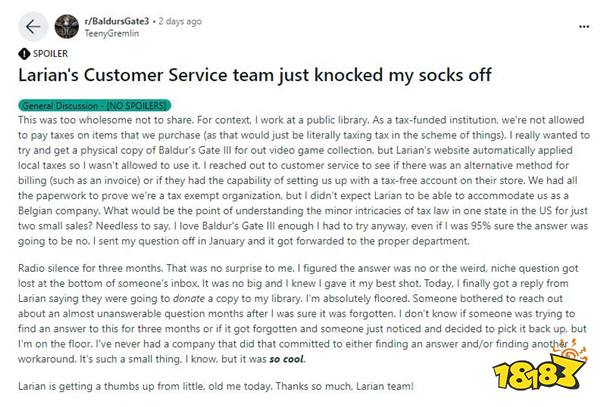The width and height of the screenshot is (600, 407).
Task: Click the final line 'Larian is getting a thumbs up'
Action: [216, 386]
